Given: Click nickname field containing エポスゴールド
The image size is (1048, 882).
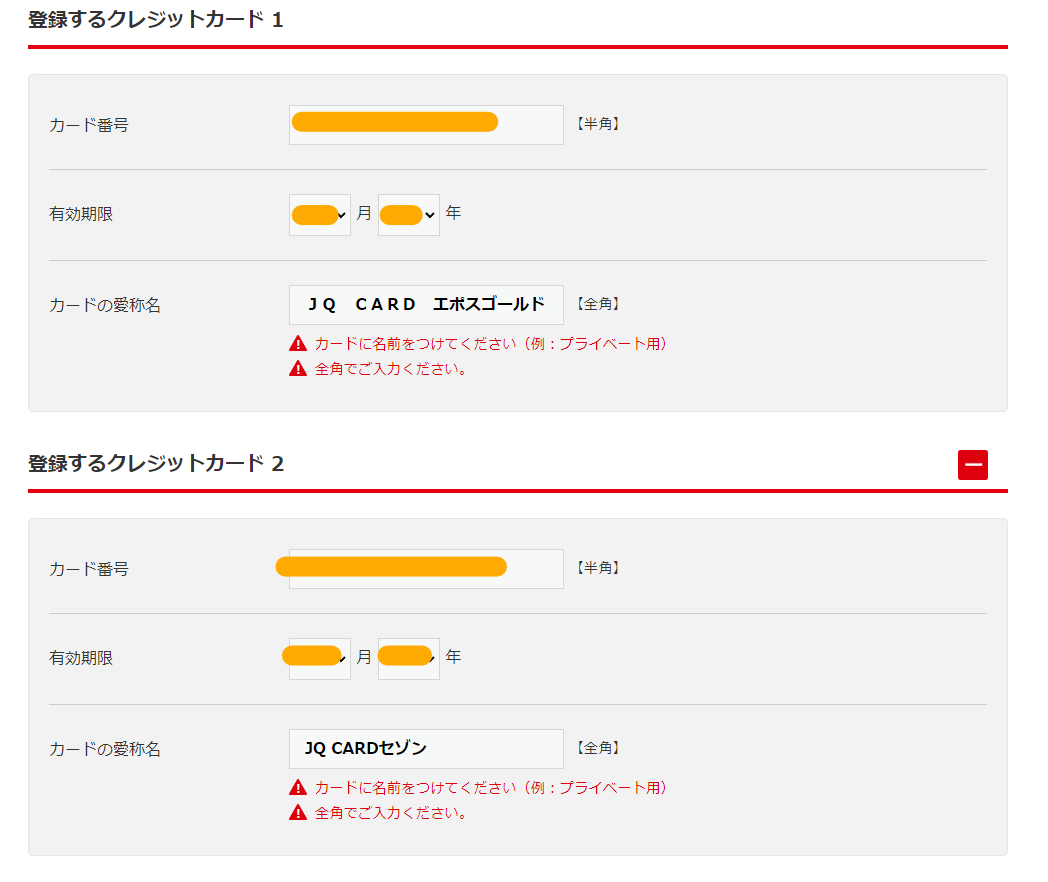Looking at the screenshot, I should (x=426, y=305).
